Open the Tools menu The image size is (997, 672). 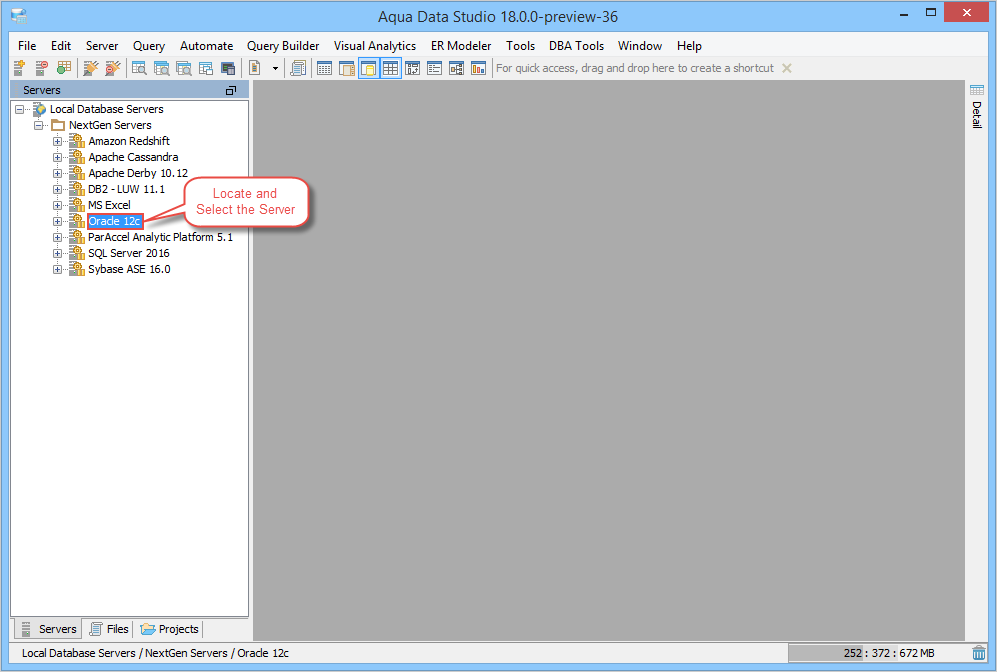point(520,46)
